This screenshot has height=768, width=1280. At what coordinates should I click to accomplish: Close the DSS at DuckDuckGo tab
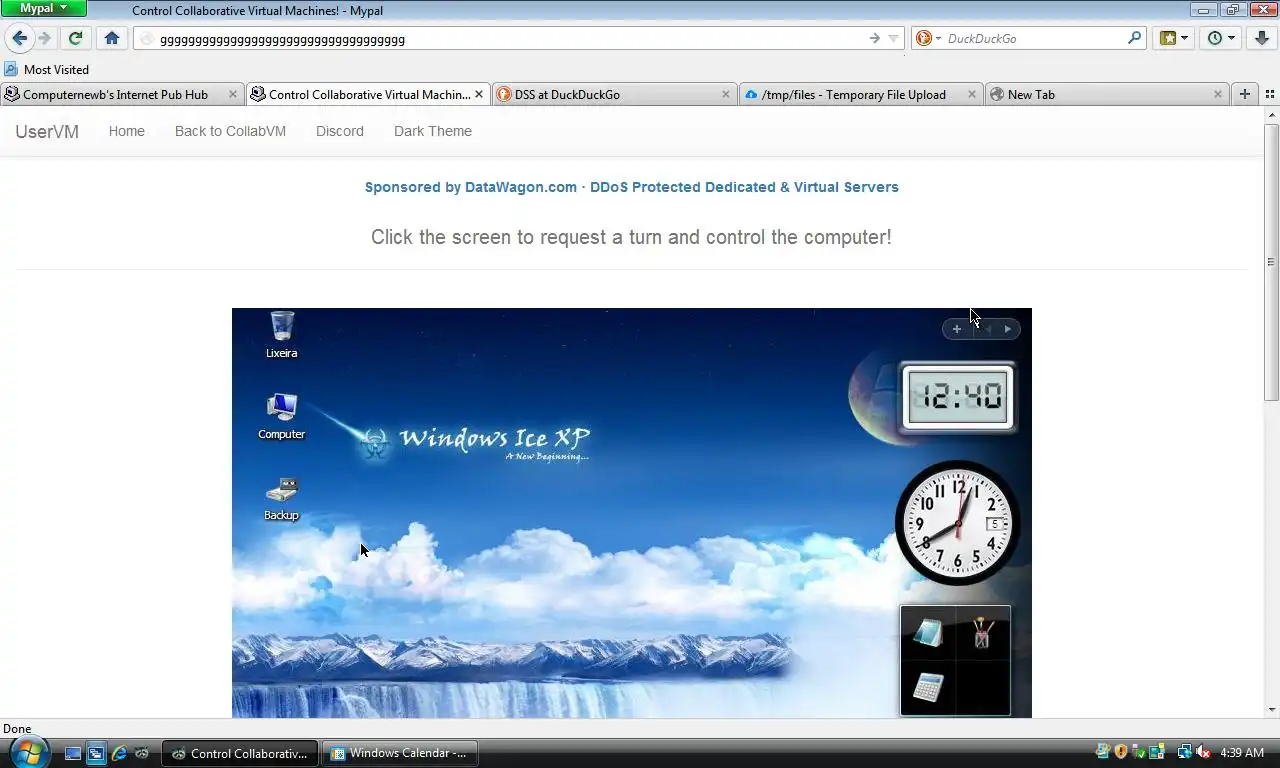click(726, 94)
